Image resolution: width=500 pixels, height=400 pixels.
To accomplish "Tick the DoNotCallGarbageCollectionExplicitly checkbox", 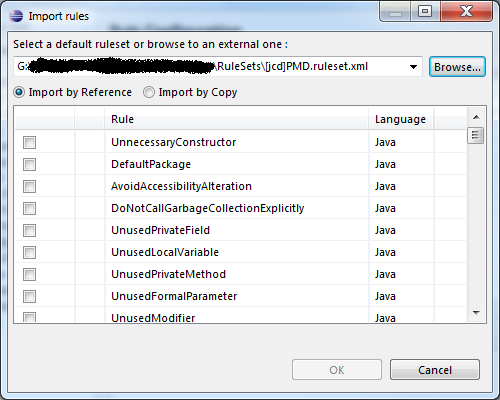I will pyautogui.click(x=29, y=208).
